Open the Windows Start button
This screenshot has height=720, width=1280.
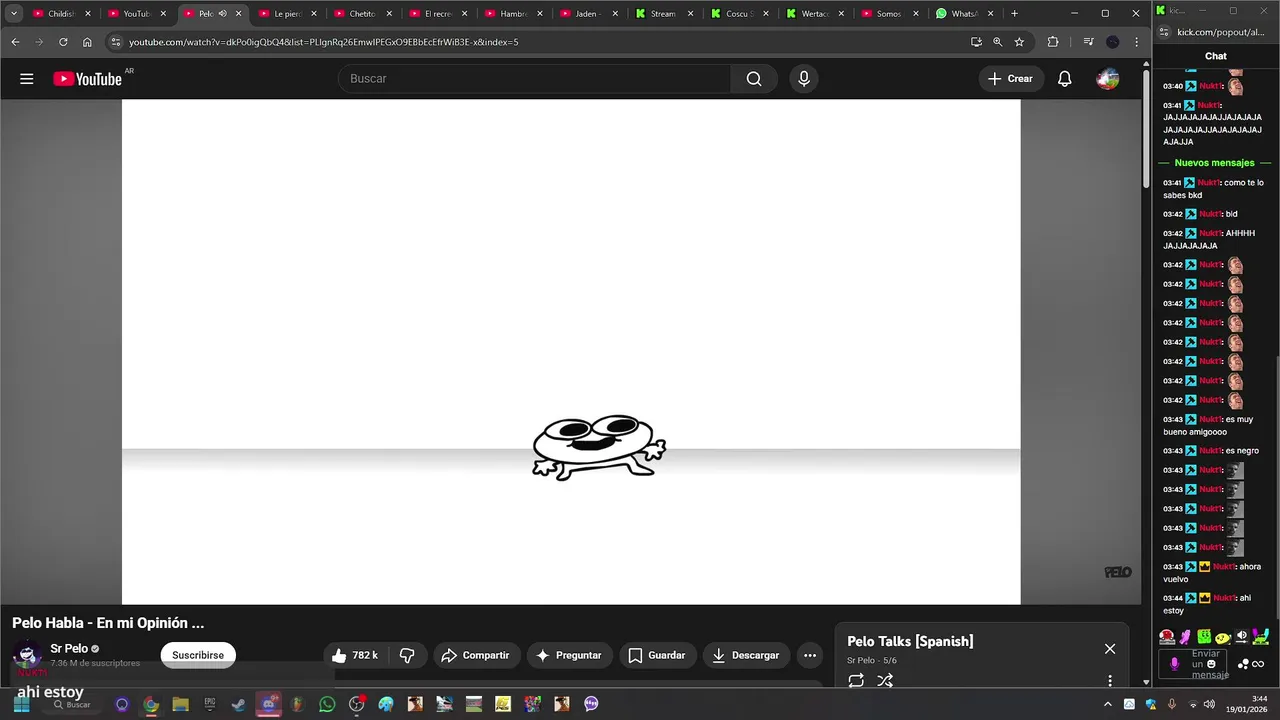click(21, 704)
